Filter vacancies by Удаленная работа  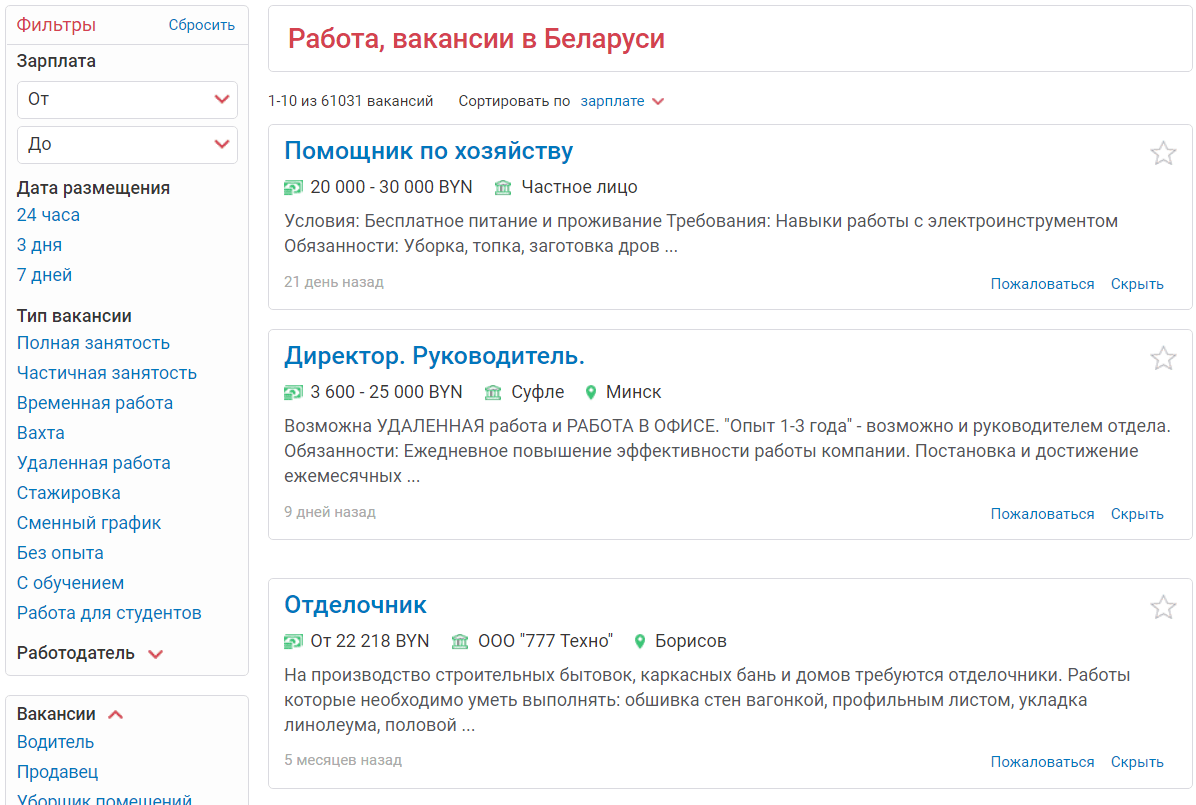[x=94, y=463]
